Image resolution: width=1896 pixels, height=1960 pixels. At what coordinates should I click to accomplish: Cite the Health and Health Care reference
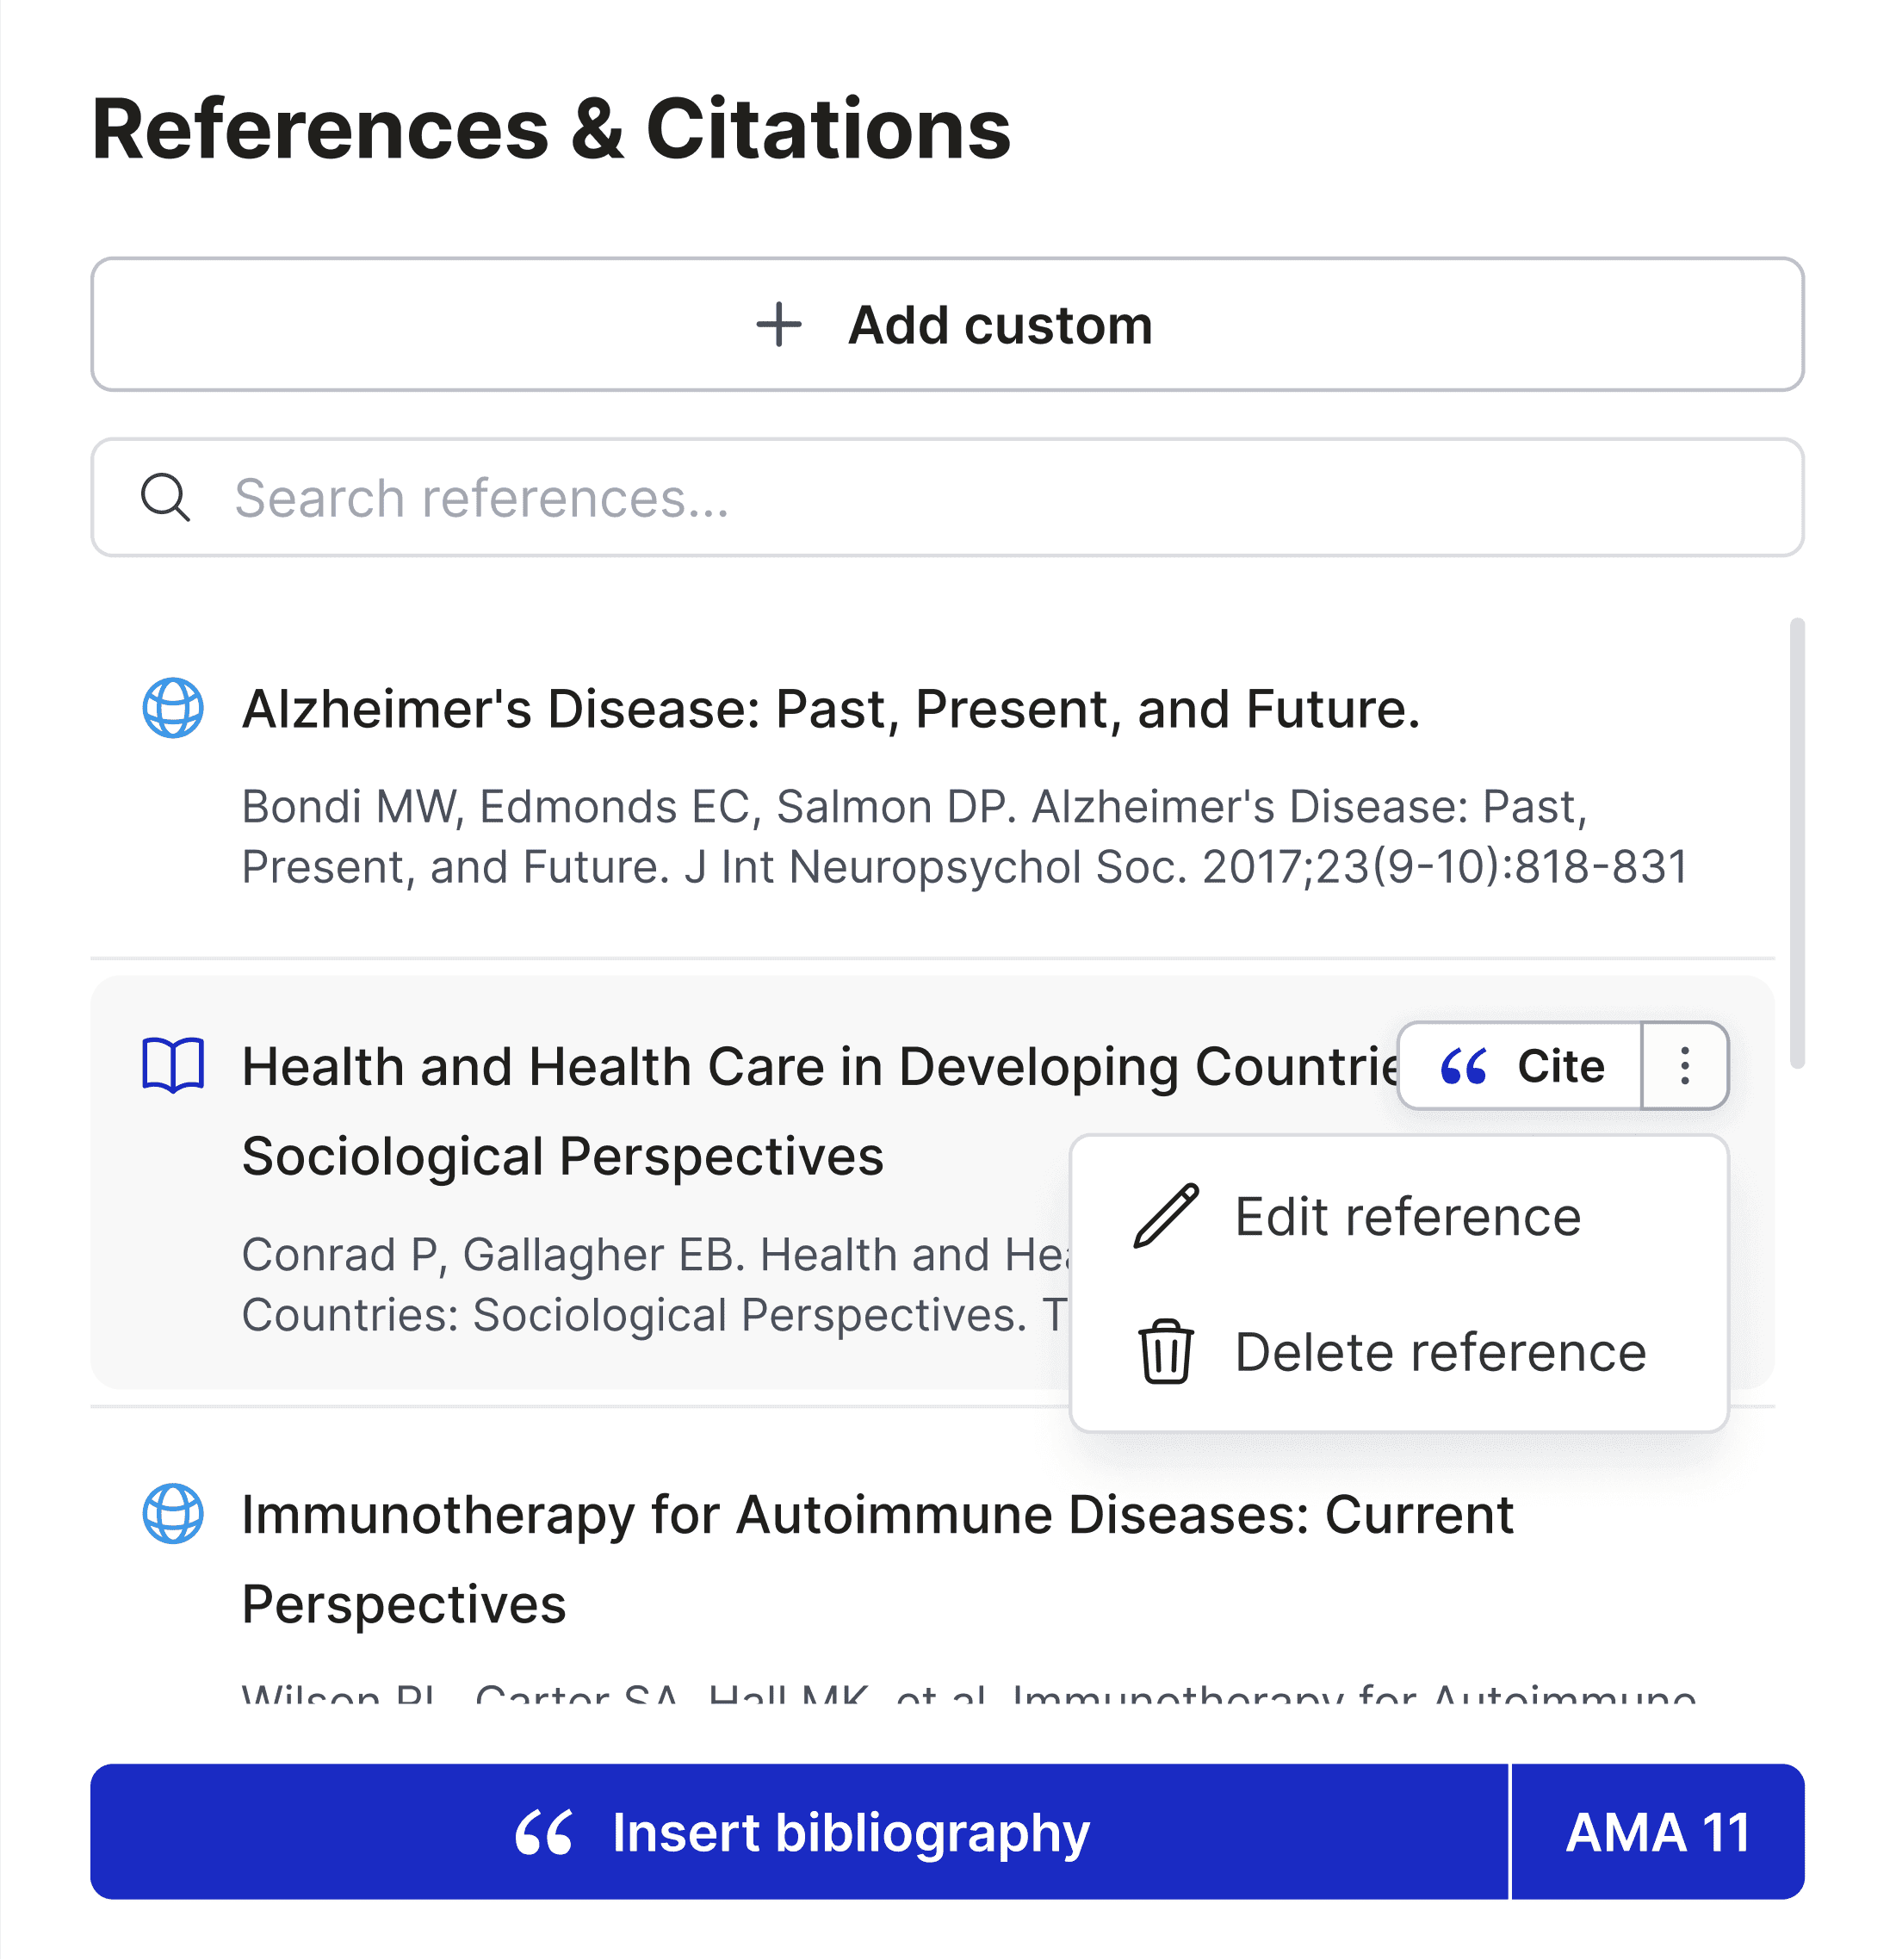(1520, 1066)
